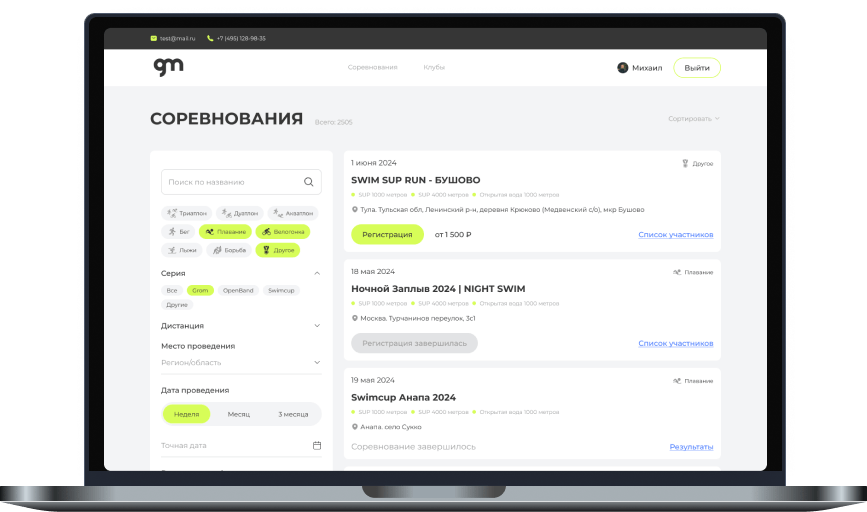Click the phone icon in top bar
Image resolution: width=867 pixels, height=512 pixels.
coord(210,38)
